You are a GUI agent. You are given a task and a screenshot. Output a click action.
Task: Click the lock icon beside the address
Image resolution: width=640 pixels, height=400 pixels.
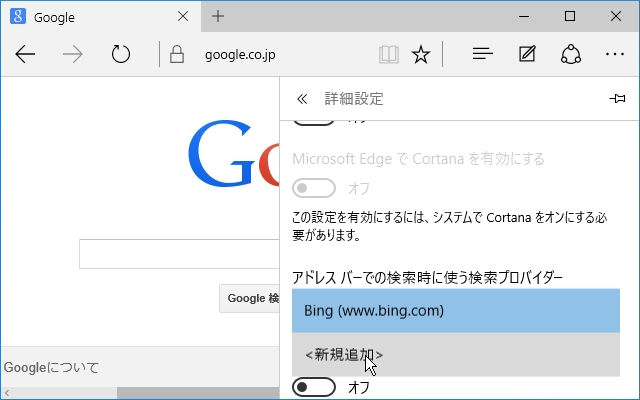pos(176,54)
